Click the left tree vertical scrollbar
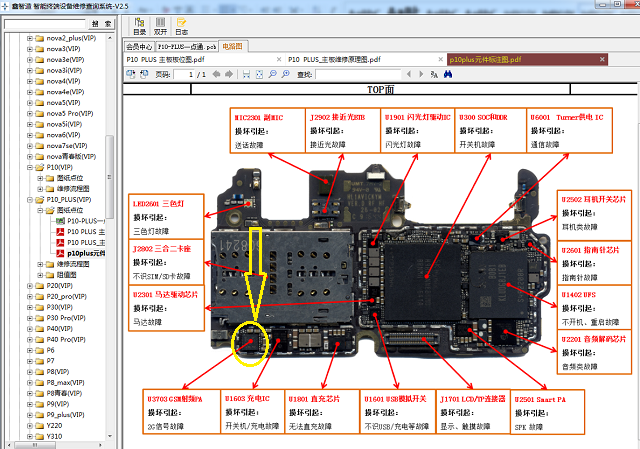 109,235
